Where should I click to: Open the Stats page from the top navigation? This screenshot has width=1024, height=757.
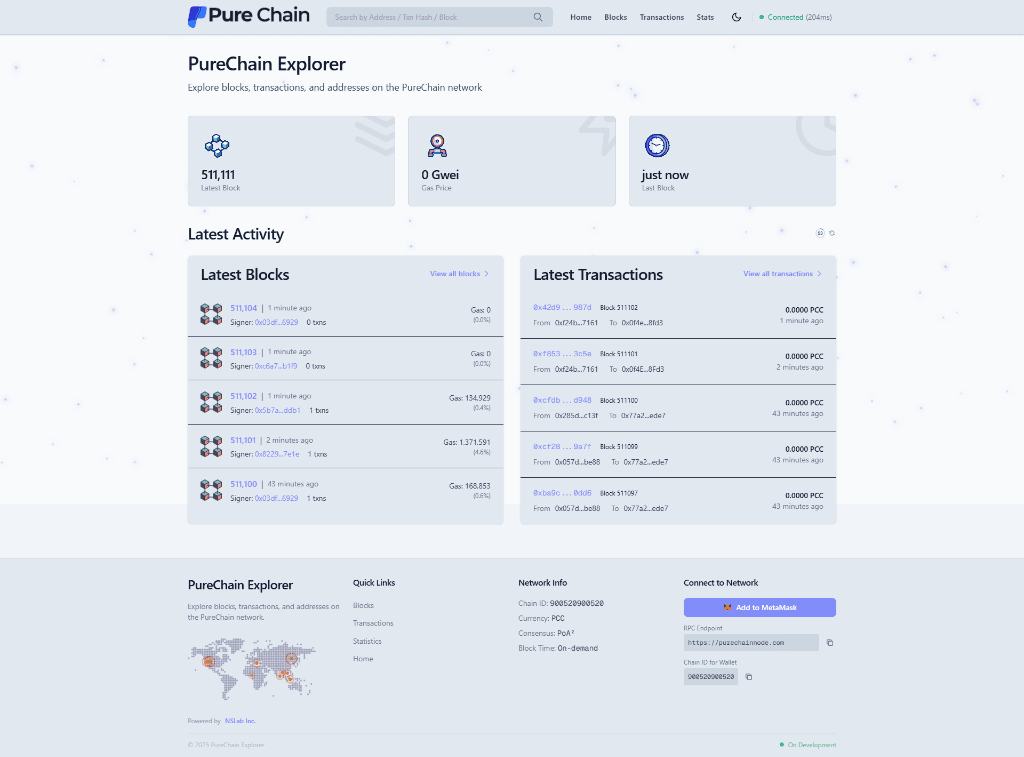pos(705,17)
